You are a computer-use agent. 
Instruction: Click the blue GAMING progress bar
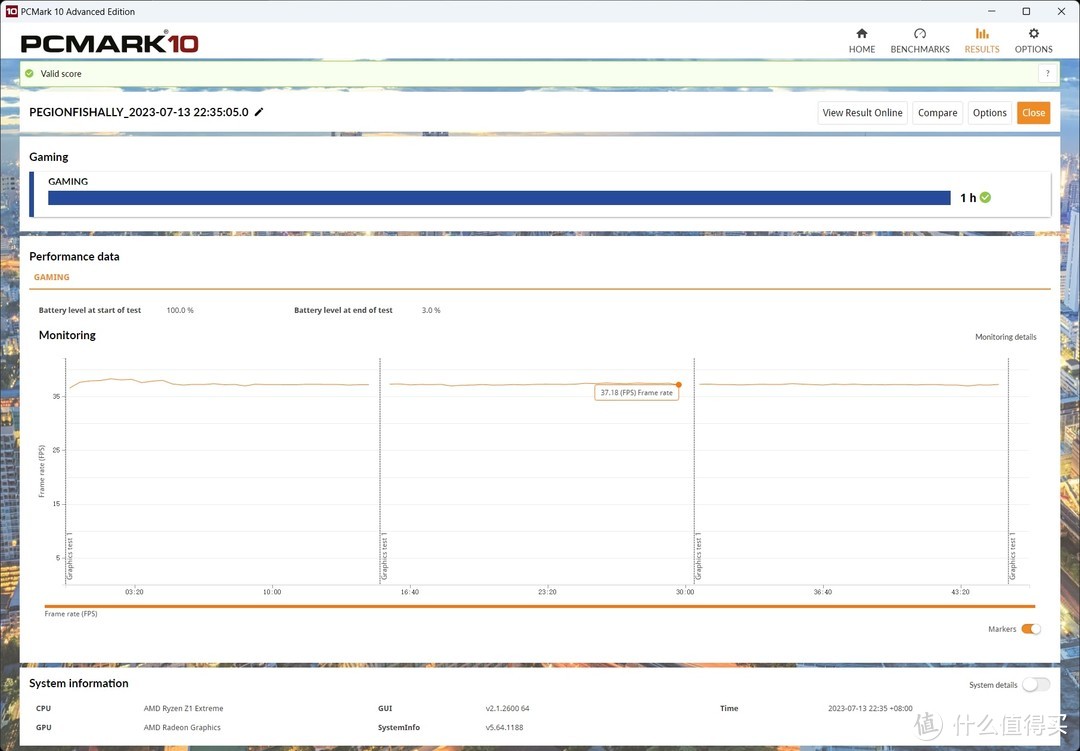499,198
